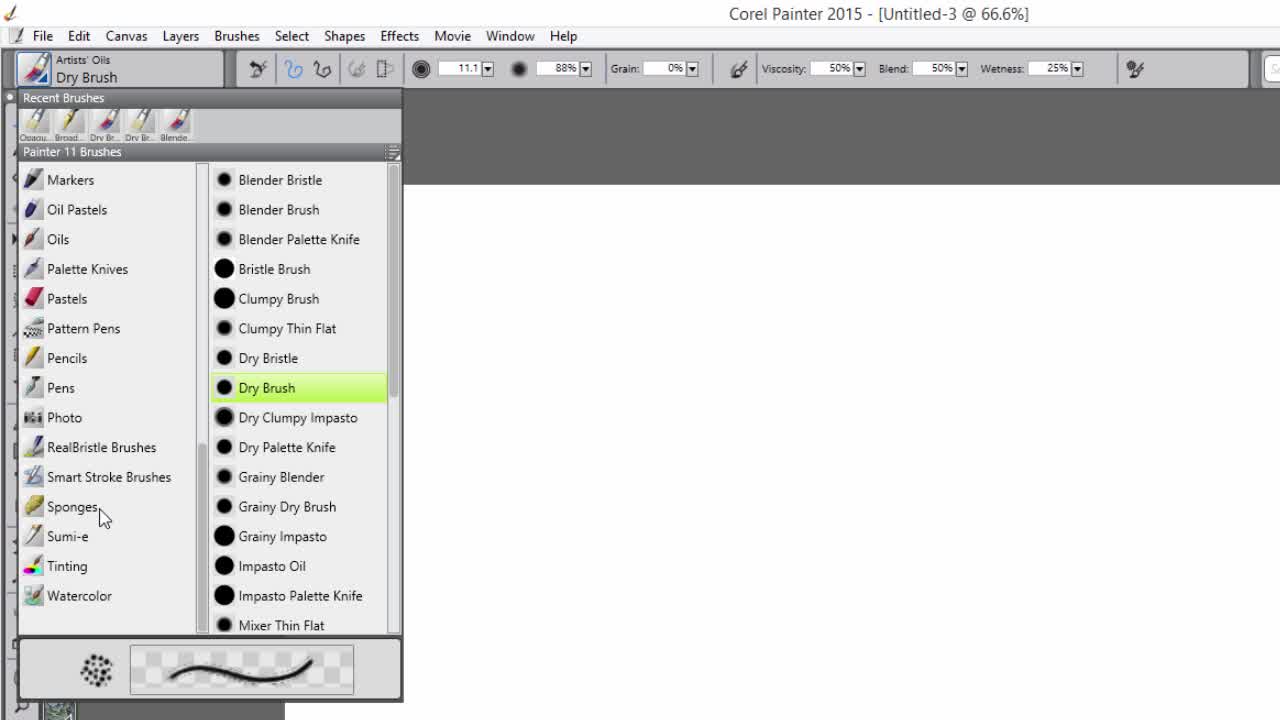Select the Grainy Impasto brush variant
The image size is (1280, 720).
(282, 537)
